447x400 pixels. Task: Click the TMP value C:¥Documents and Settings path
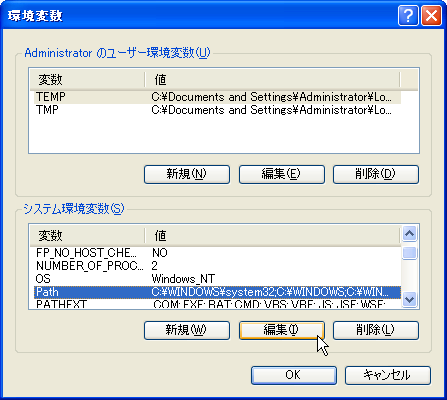[271, 110]
